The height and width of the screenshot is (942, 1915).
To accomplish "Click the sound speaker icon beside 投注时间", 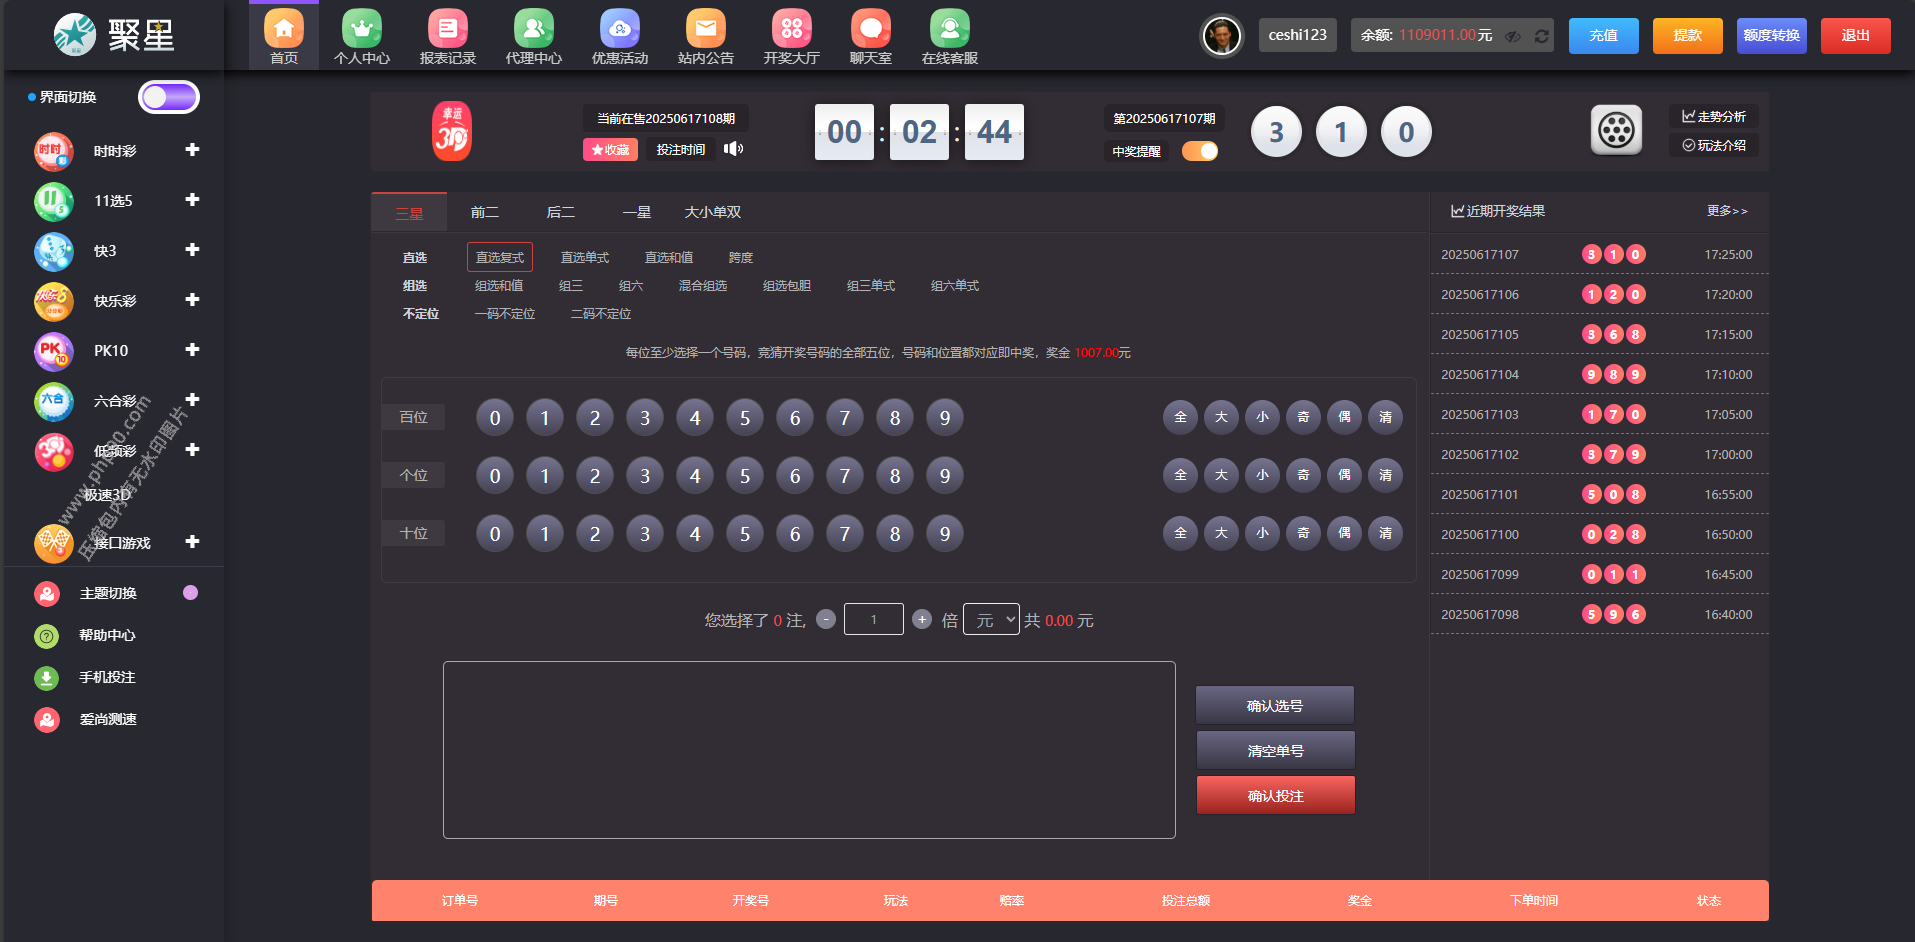I will [734, 149].
